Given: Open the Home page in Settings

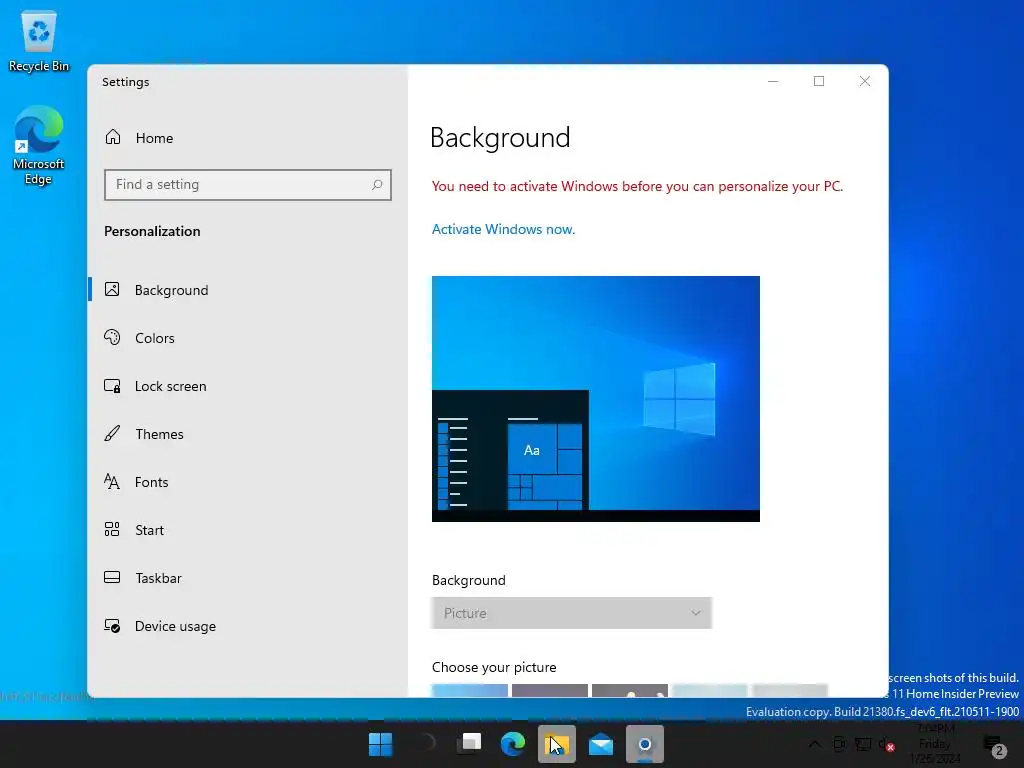Looking at the screenshot, I should coord(248,138).
